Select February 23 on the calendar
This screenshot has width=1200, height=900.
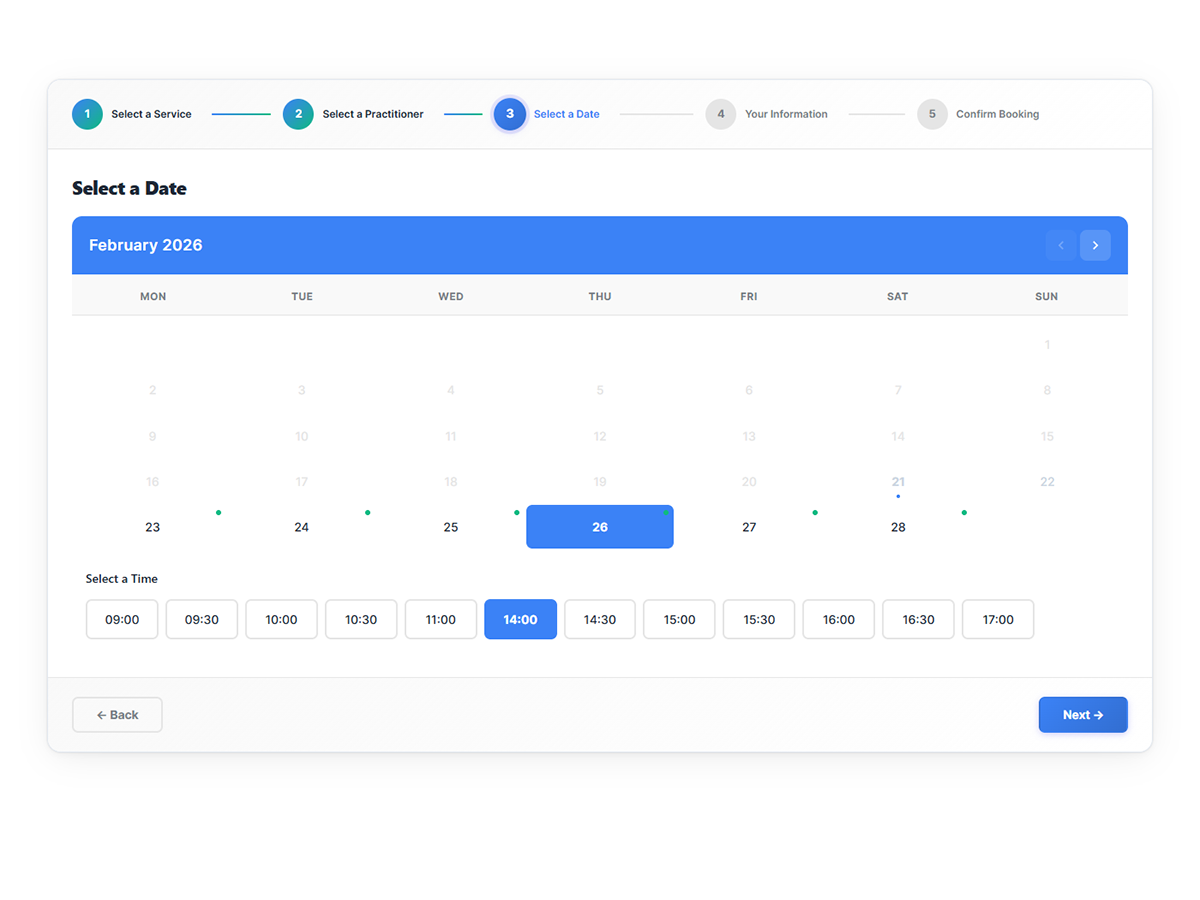(x=153, y=527)
